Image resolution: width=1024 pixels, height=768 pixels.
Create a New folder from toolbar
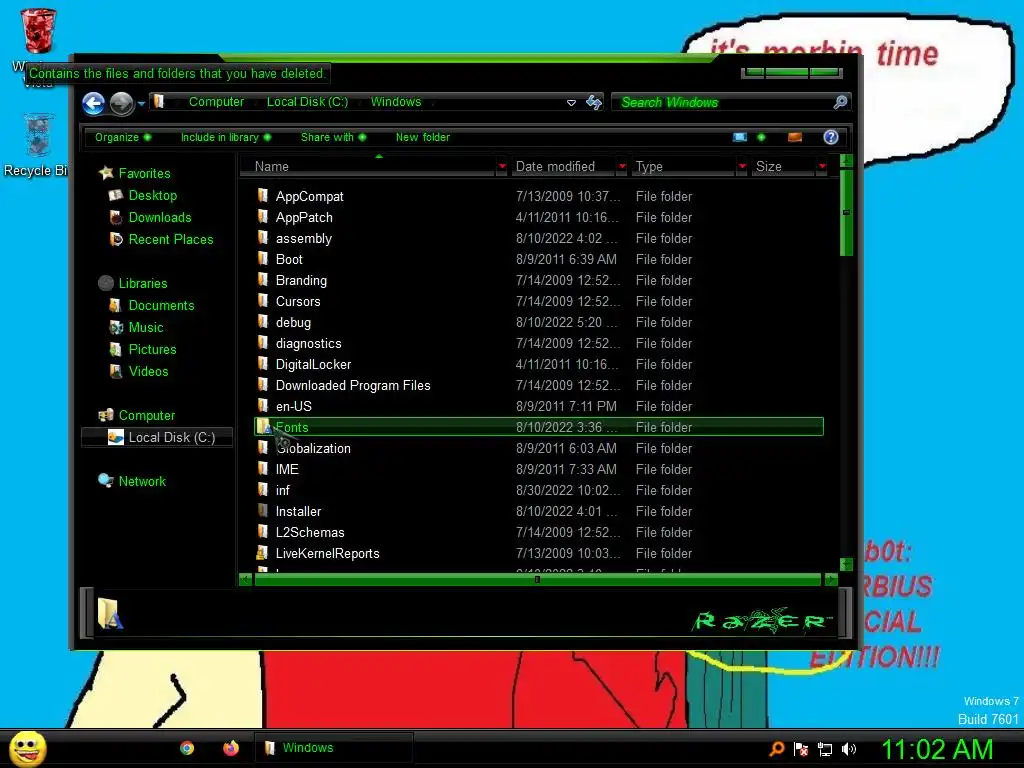pyautogui.click(x=423, y=137)
